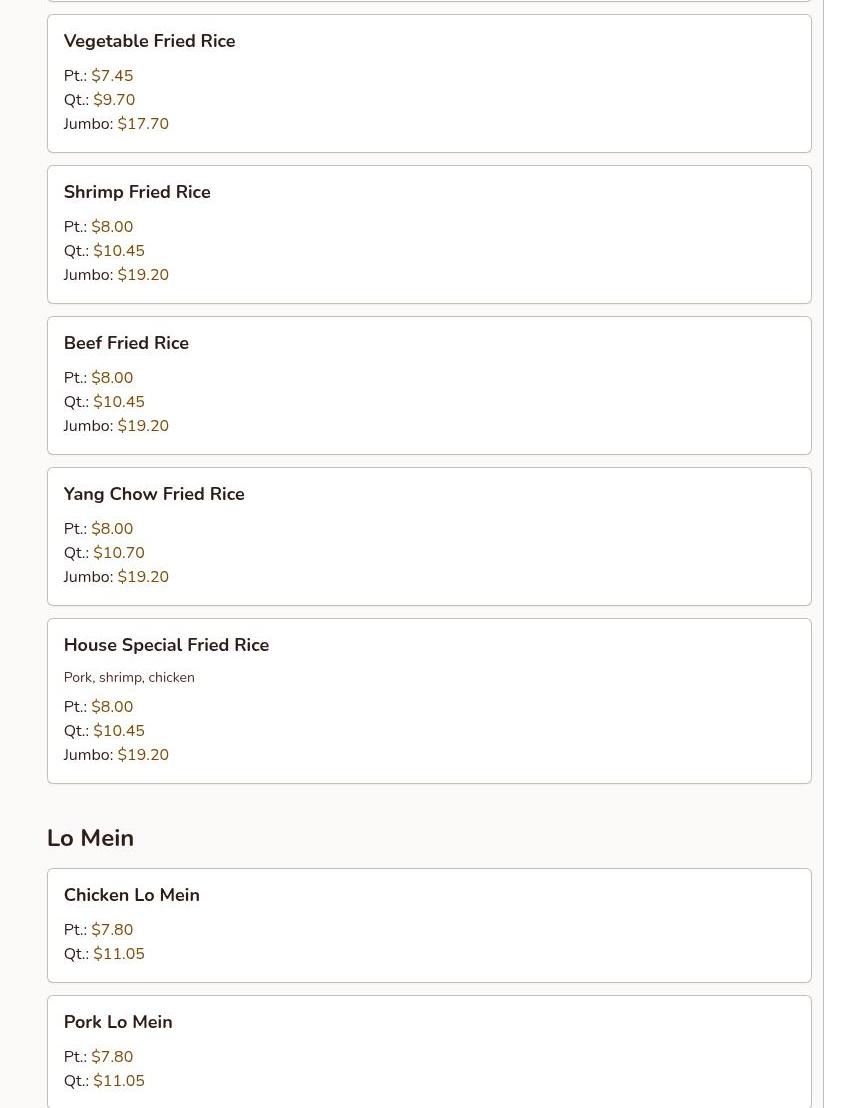Click the "Pork, shrimp, chicken" description text

129,678
